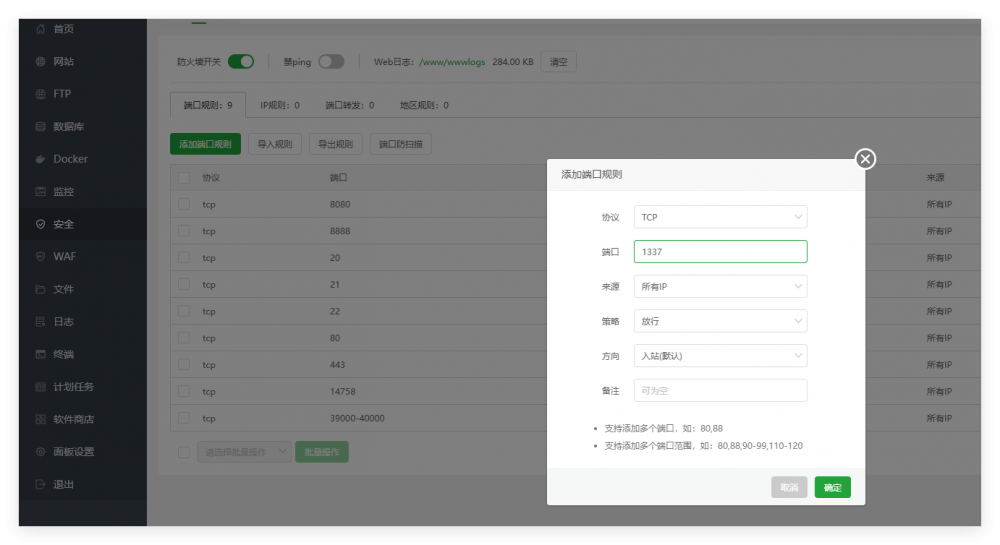Click the Docker icon in sidebar
The height and width of the screenshot is (545, 1000).
pos(40,159)
